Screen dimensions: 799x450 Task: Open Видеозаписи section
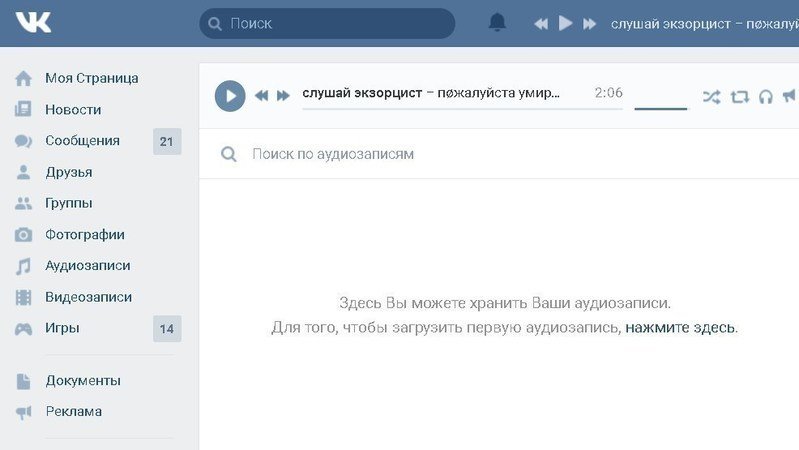point(88,297)
